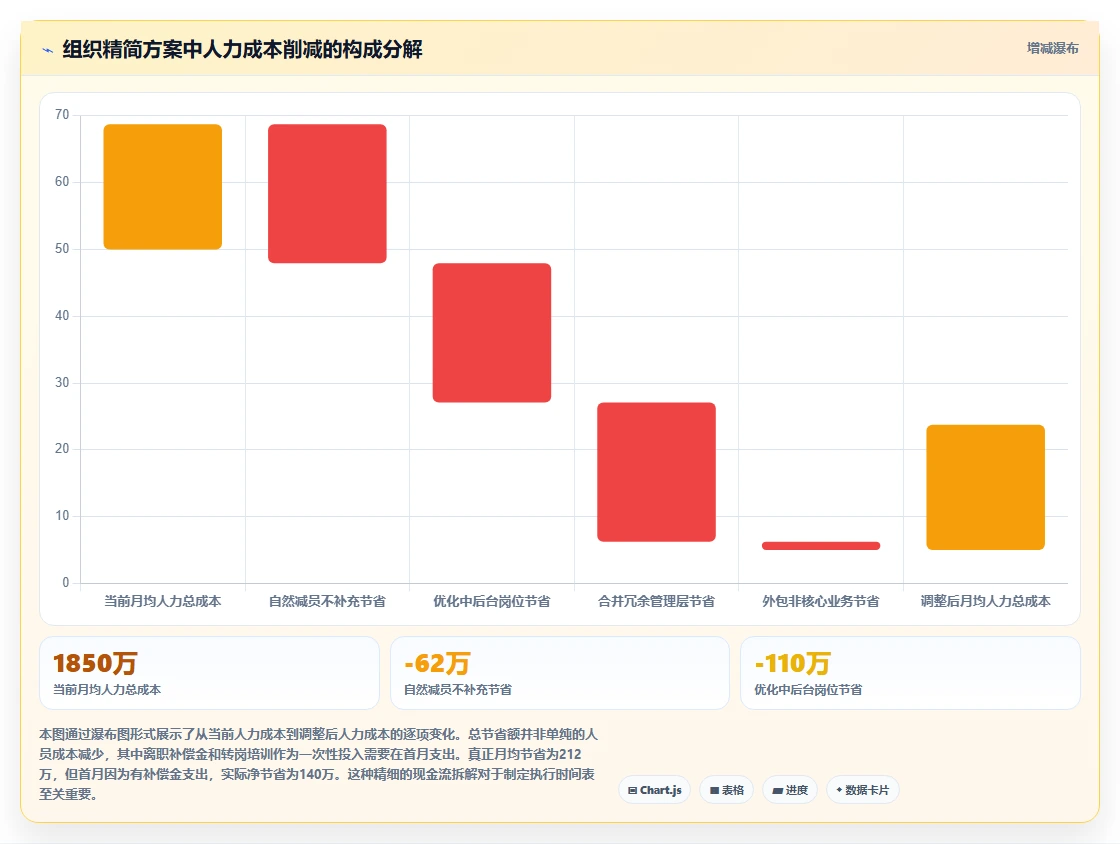
Task: Click x-axis label 合并冗余管理层节省
Action: 656,601
